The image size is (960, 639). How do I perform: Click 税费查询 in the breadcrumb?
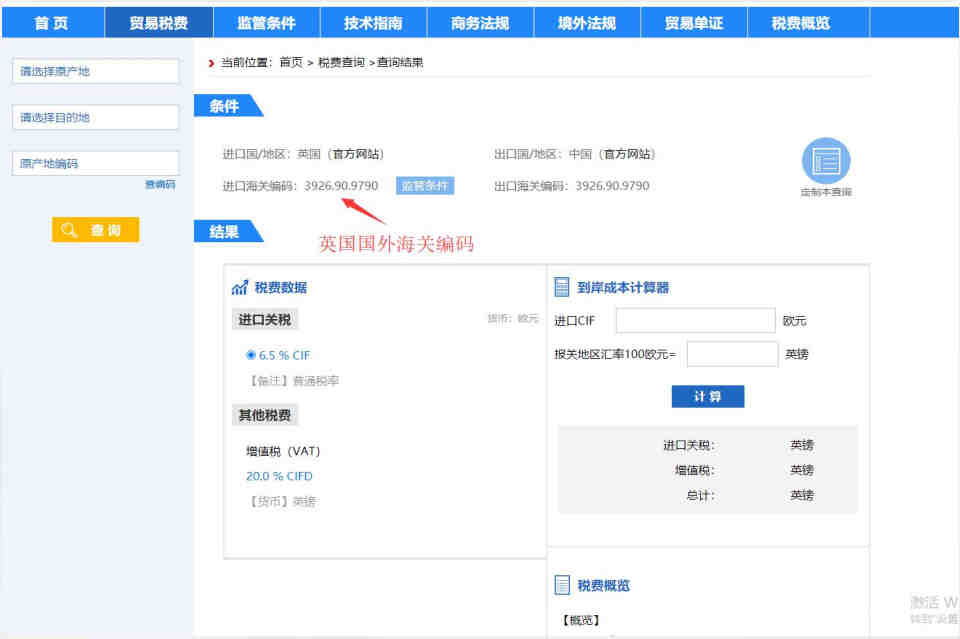click(341, 62)
